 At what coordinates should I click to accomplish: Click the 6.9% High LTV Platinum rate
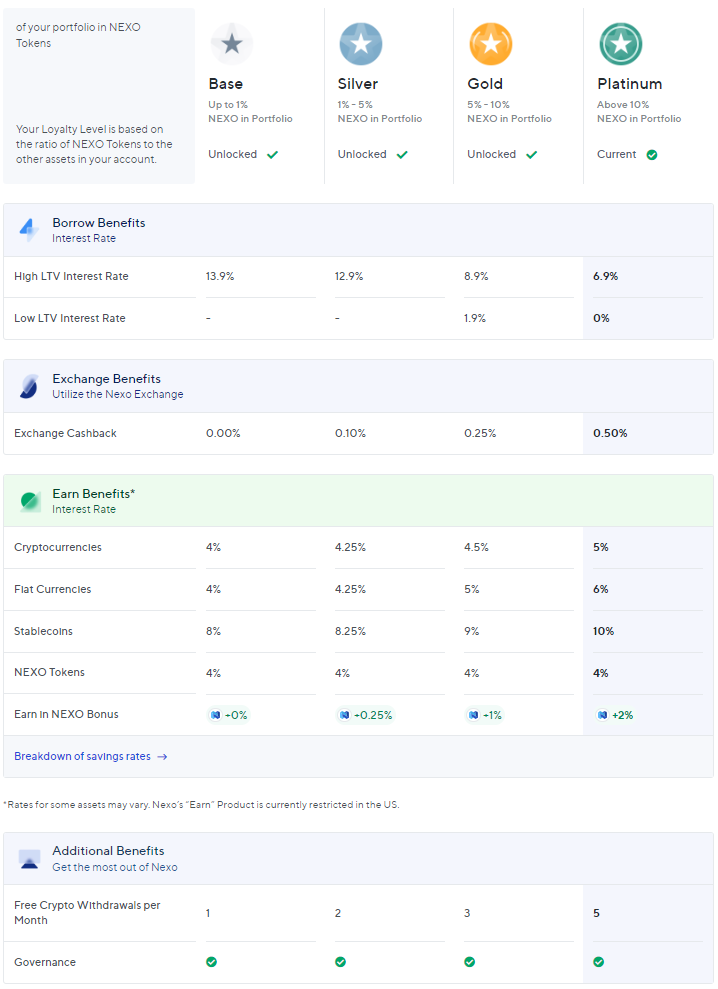click(606, 276)
